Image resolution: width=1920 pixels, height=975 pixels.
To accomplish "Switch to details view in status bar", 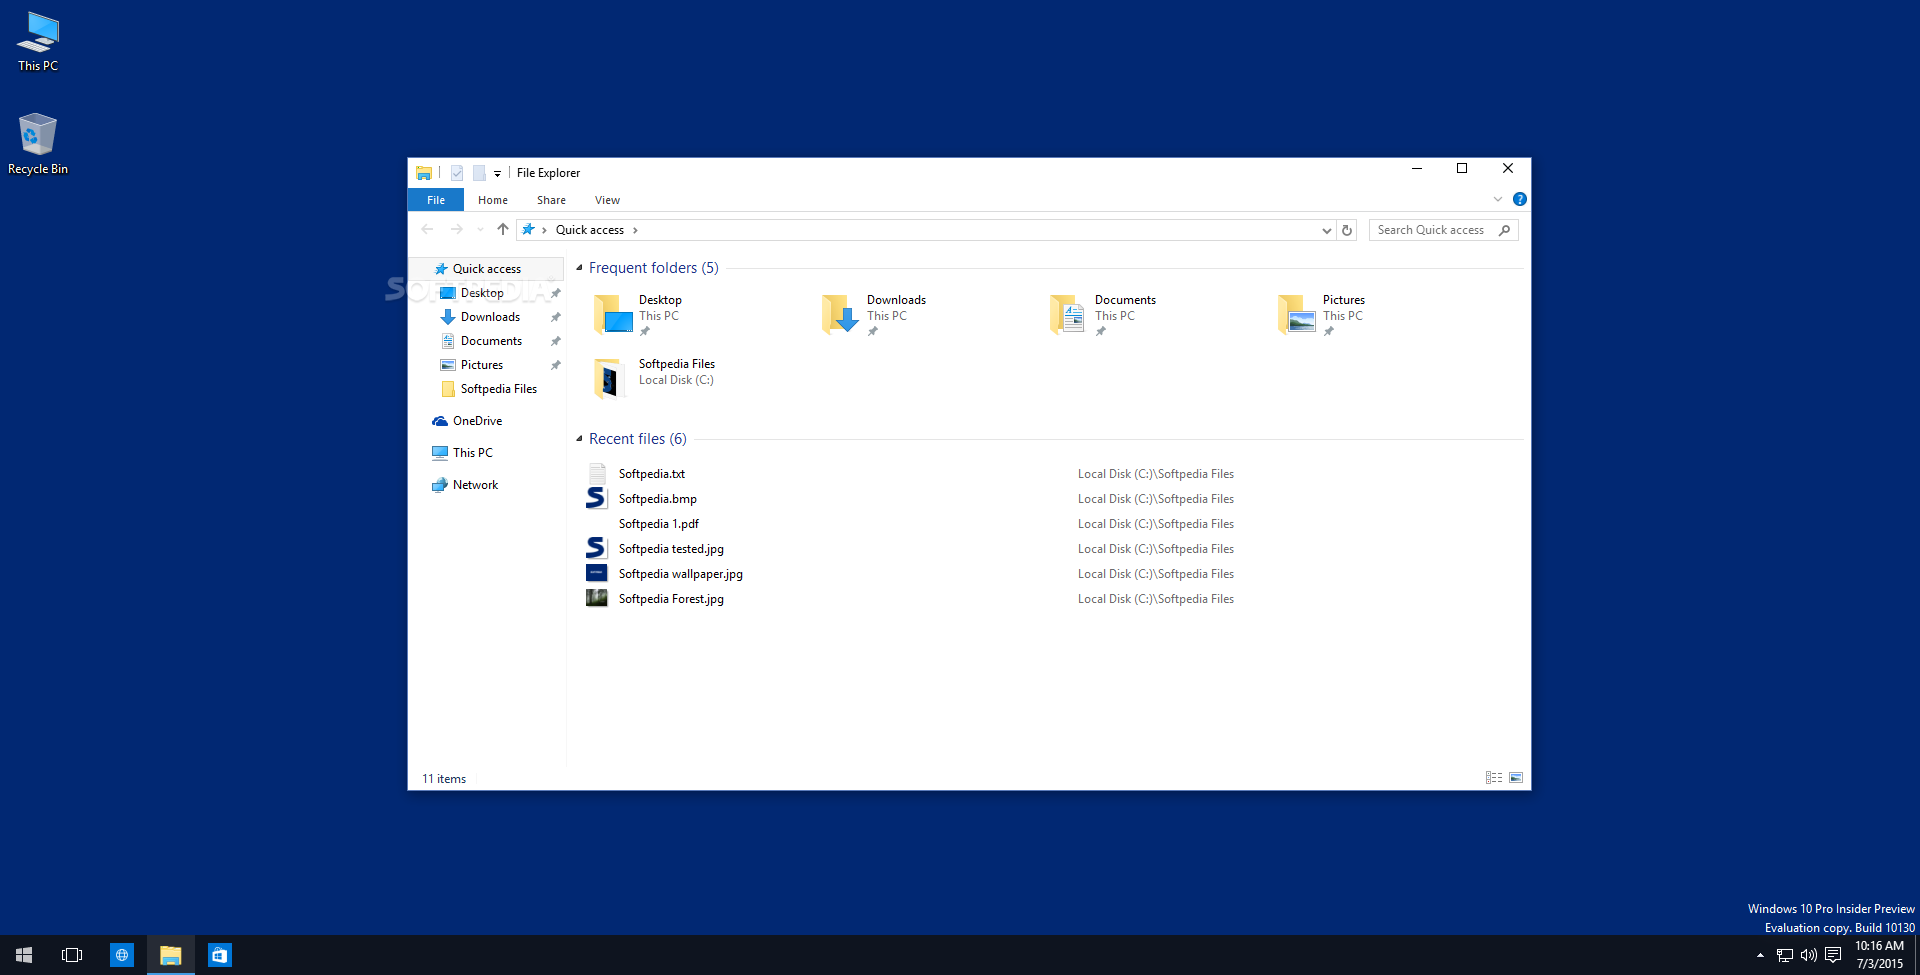I will point(1494,778).
